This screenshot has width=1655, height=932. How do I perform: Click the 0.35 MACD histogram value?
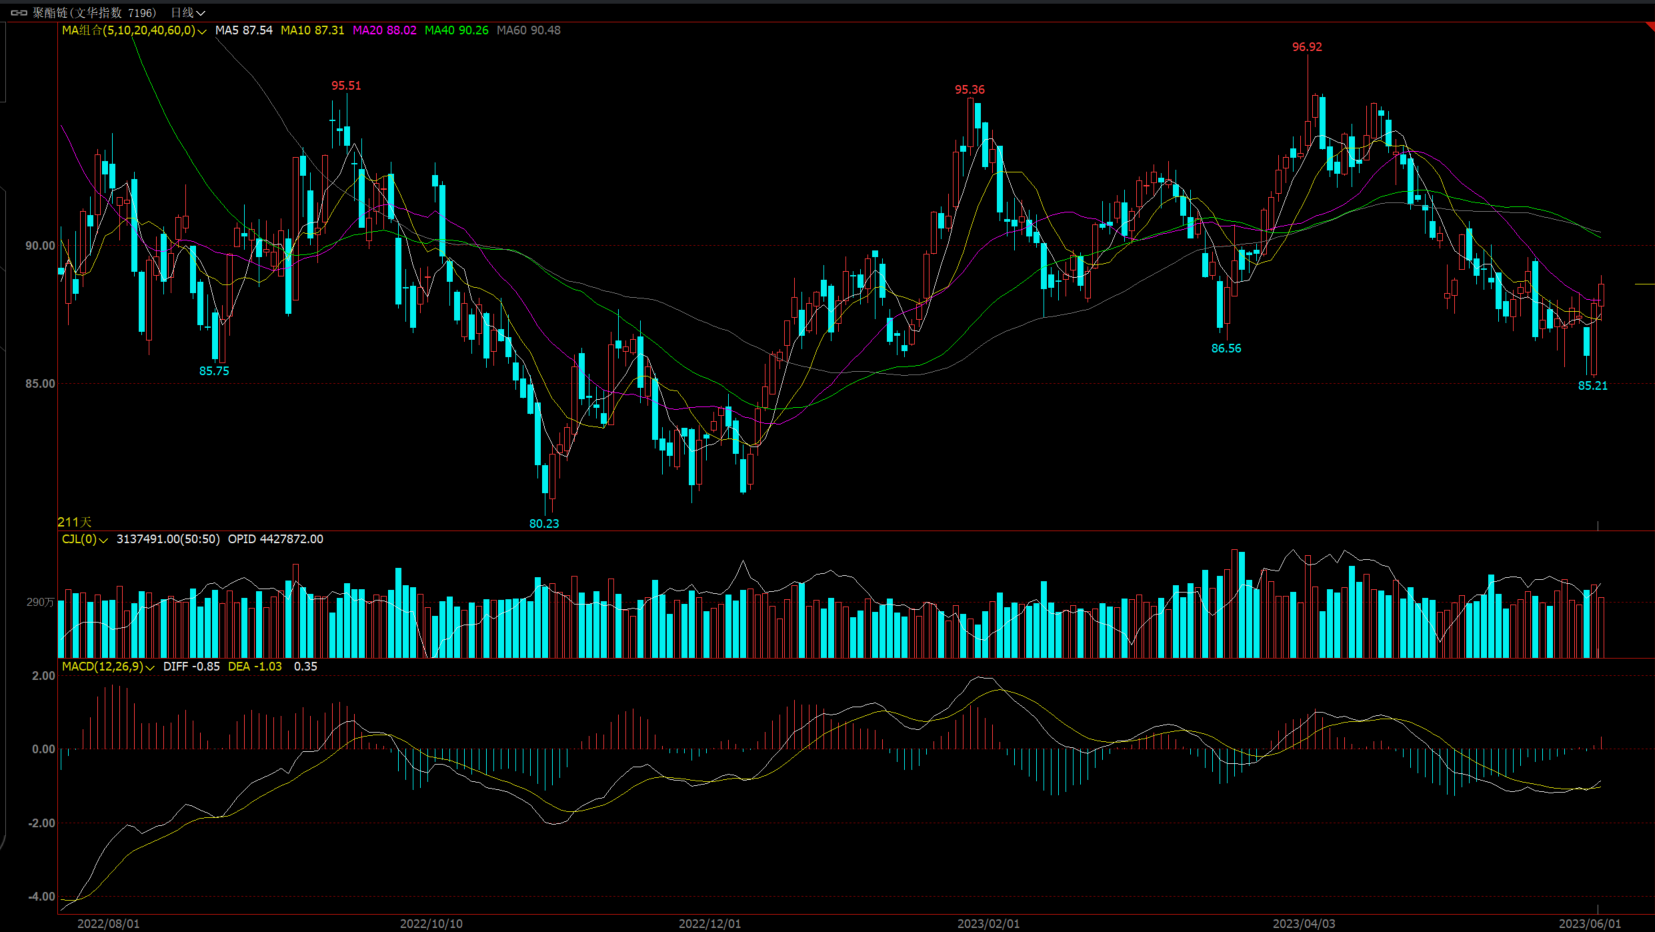(305, 667)
